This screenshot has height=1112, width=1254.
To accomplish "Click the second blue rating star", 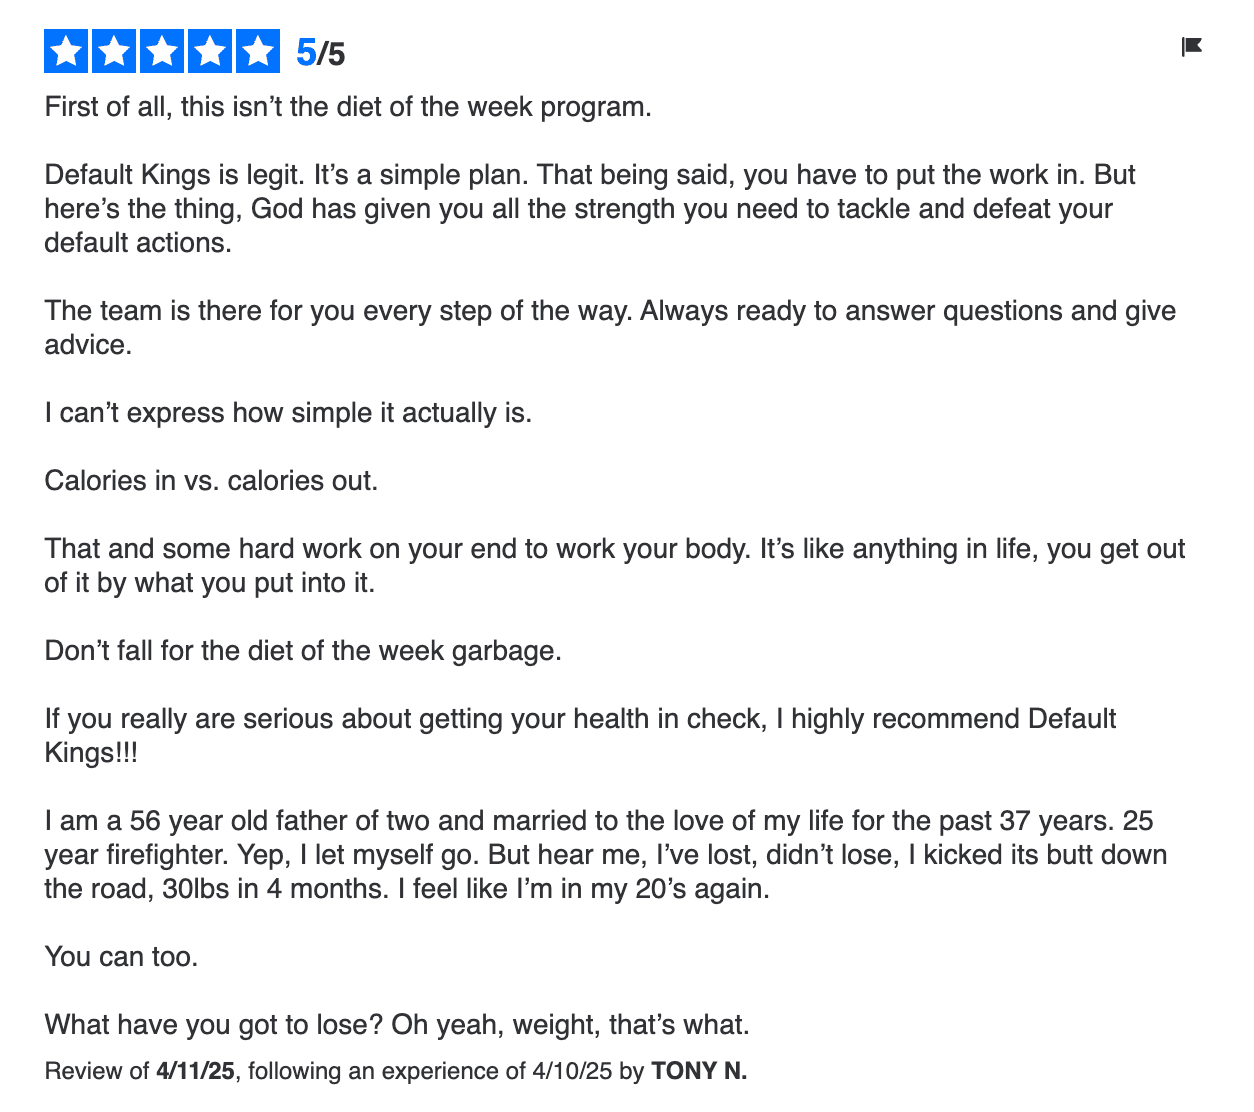I will (x=114, y=51).
